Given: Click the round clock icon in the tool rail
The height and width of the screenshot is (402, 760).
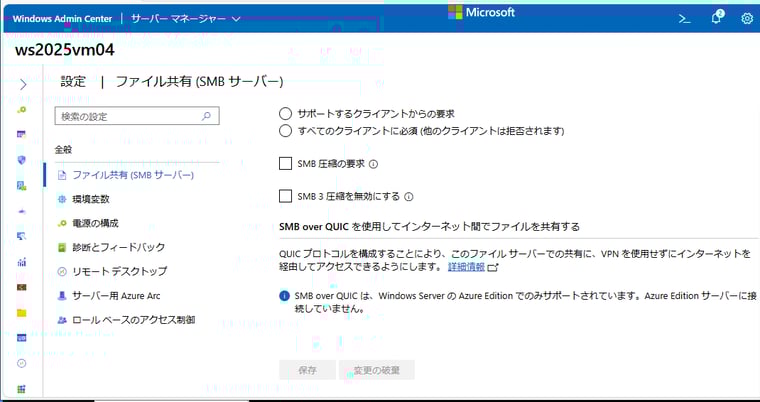Looking at the screenshot, I should pyautogui.click(x=21, y=363).
